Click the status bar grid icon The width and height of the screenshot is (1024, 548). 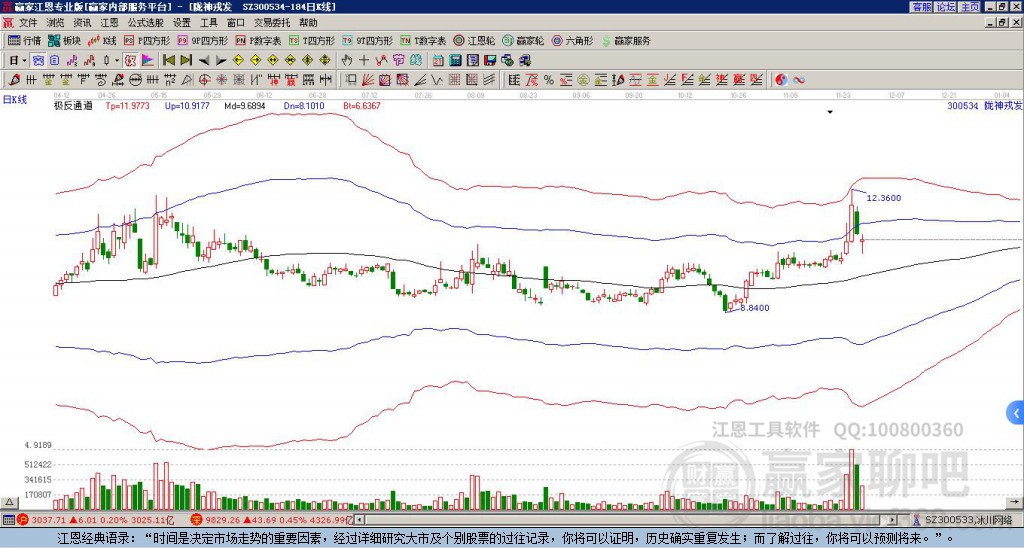(8, 520)
